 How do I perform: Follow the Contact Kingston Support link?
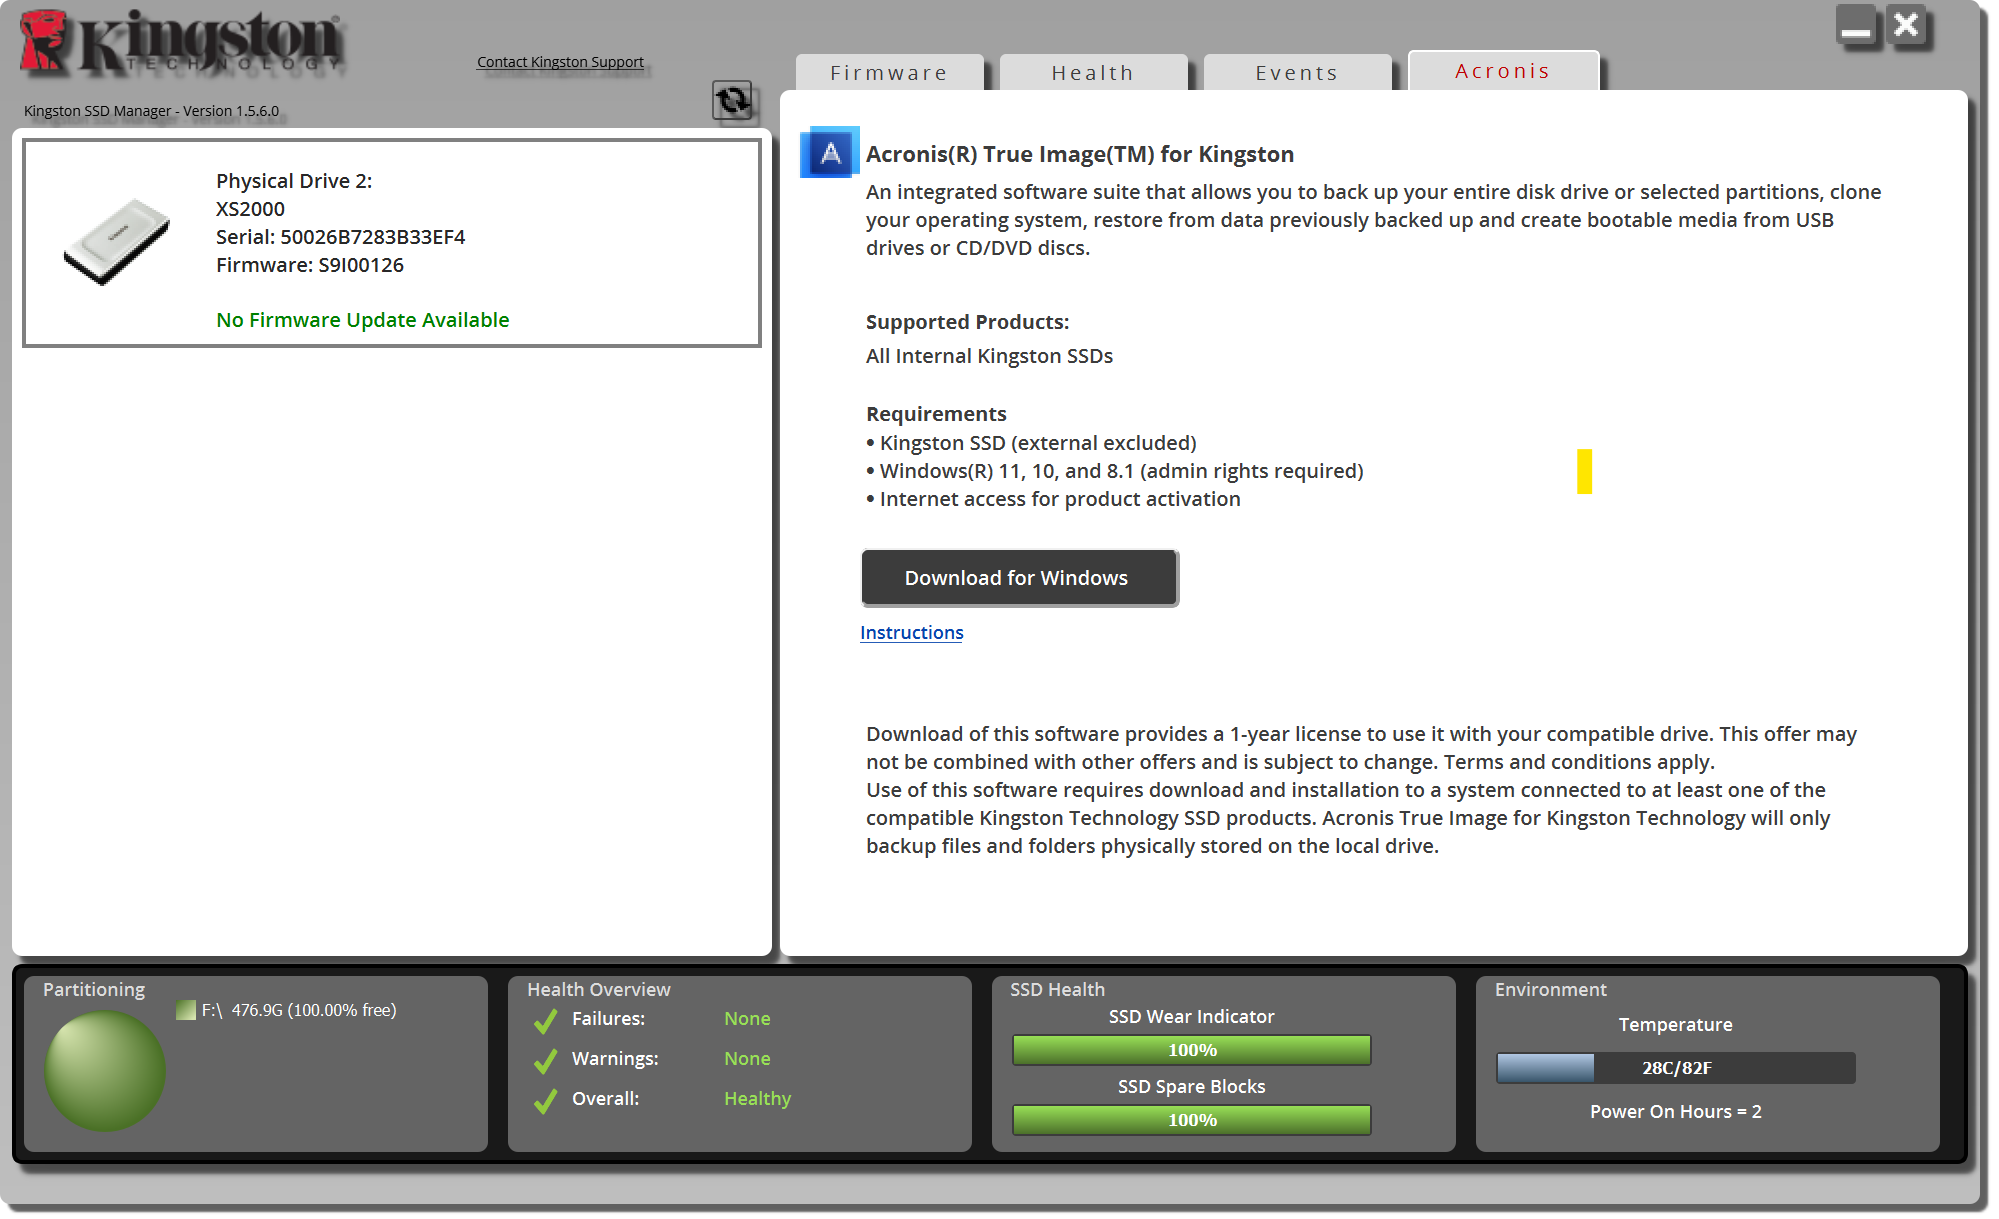(x=560, y=62)
